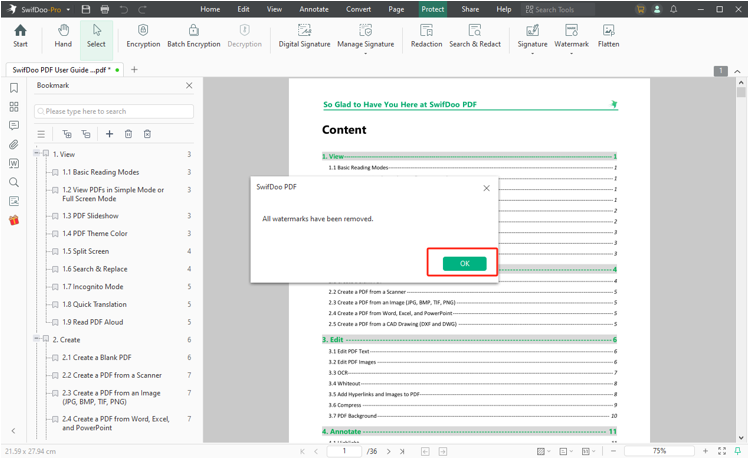Click the page number field
The height and width of the screenshot is (458, 748).
click(x=344, y=451)
